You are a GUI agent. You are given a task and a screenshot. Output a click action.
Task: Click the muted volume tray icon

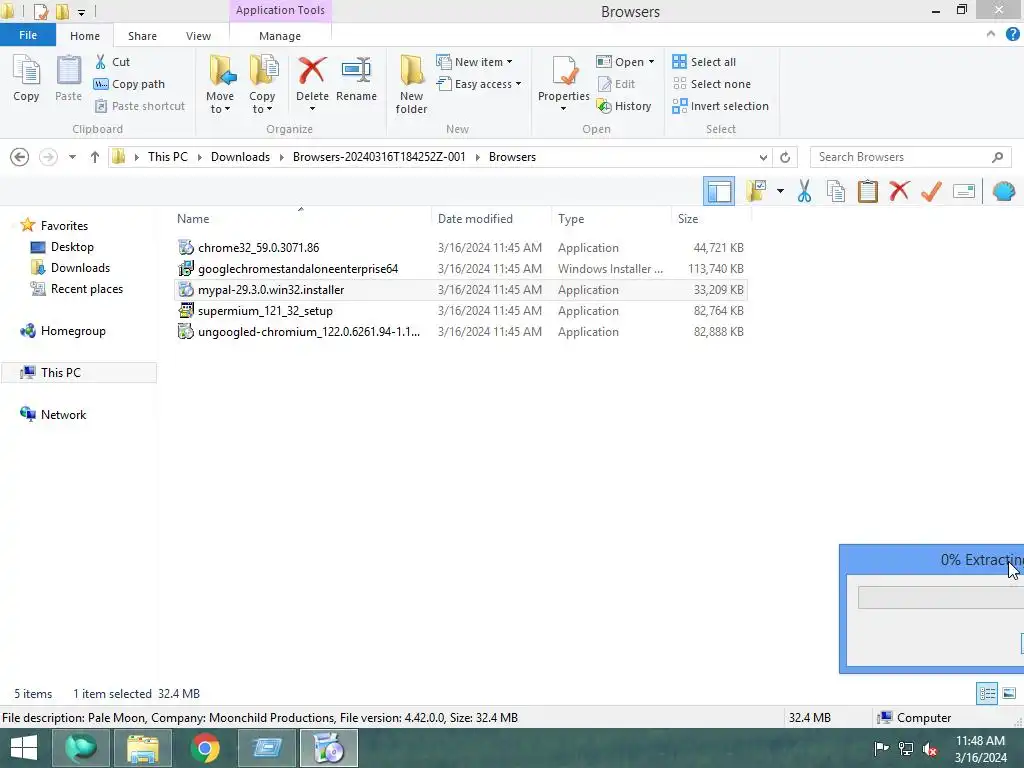click(x=929, y=748)
